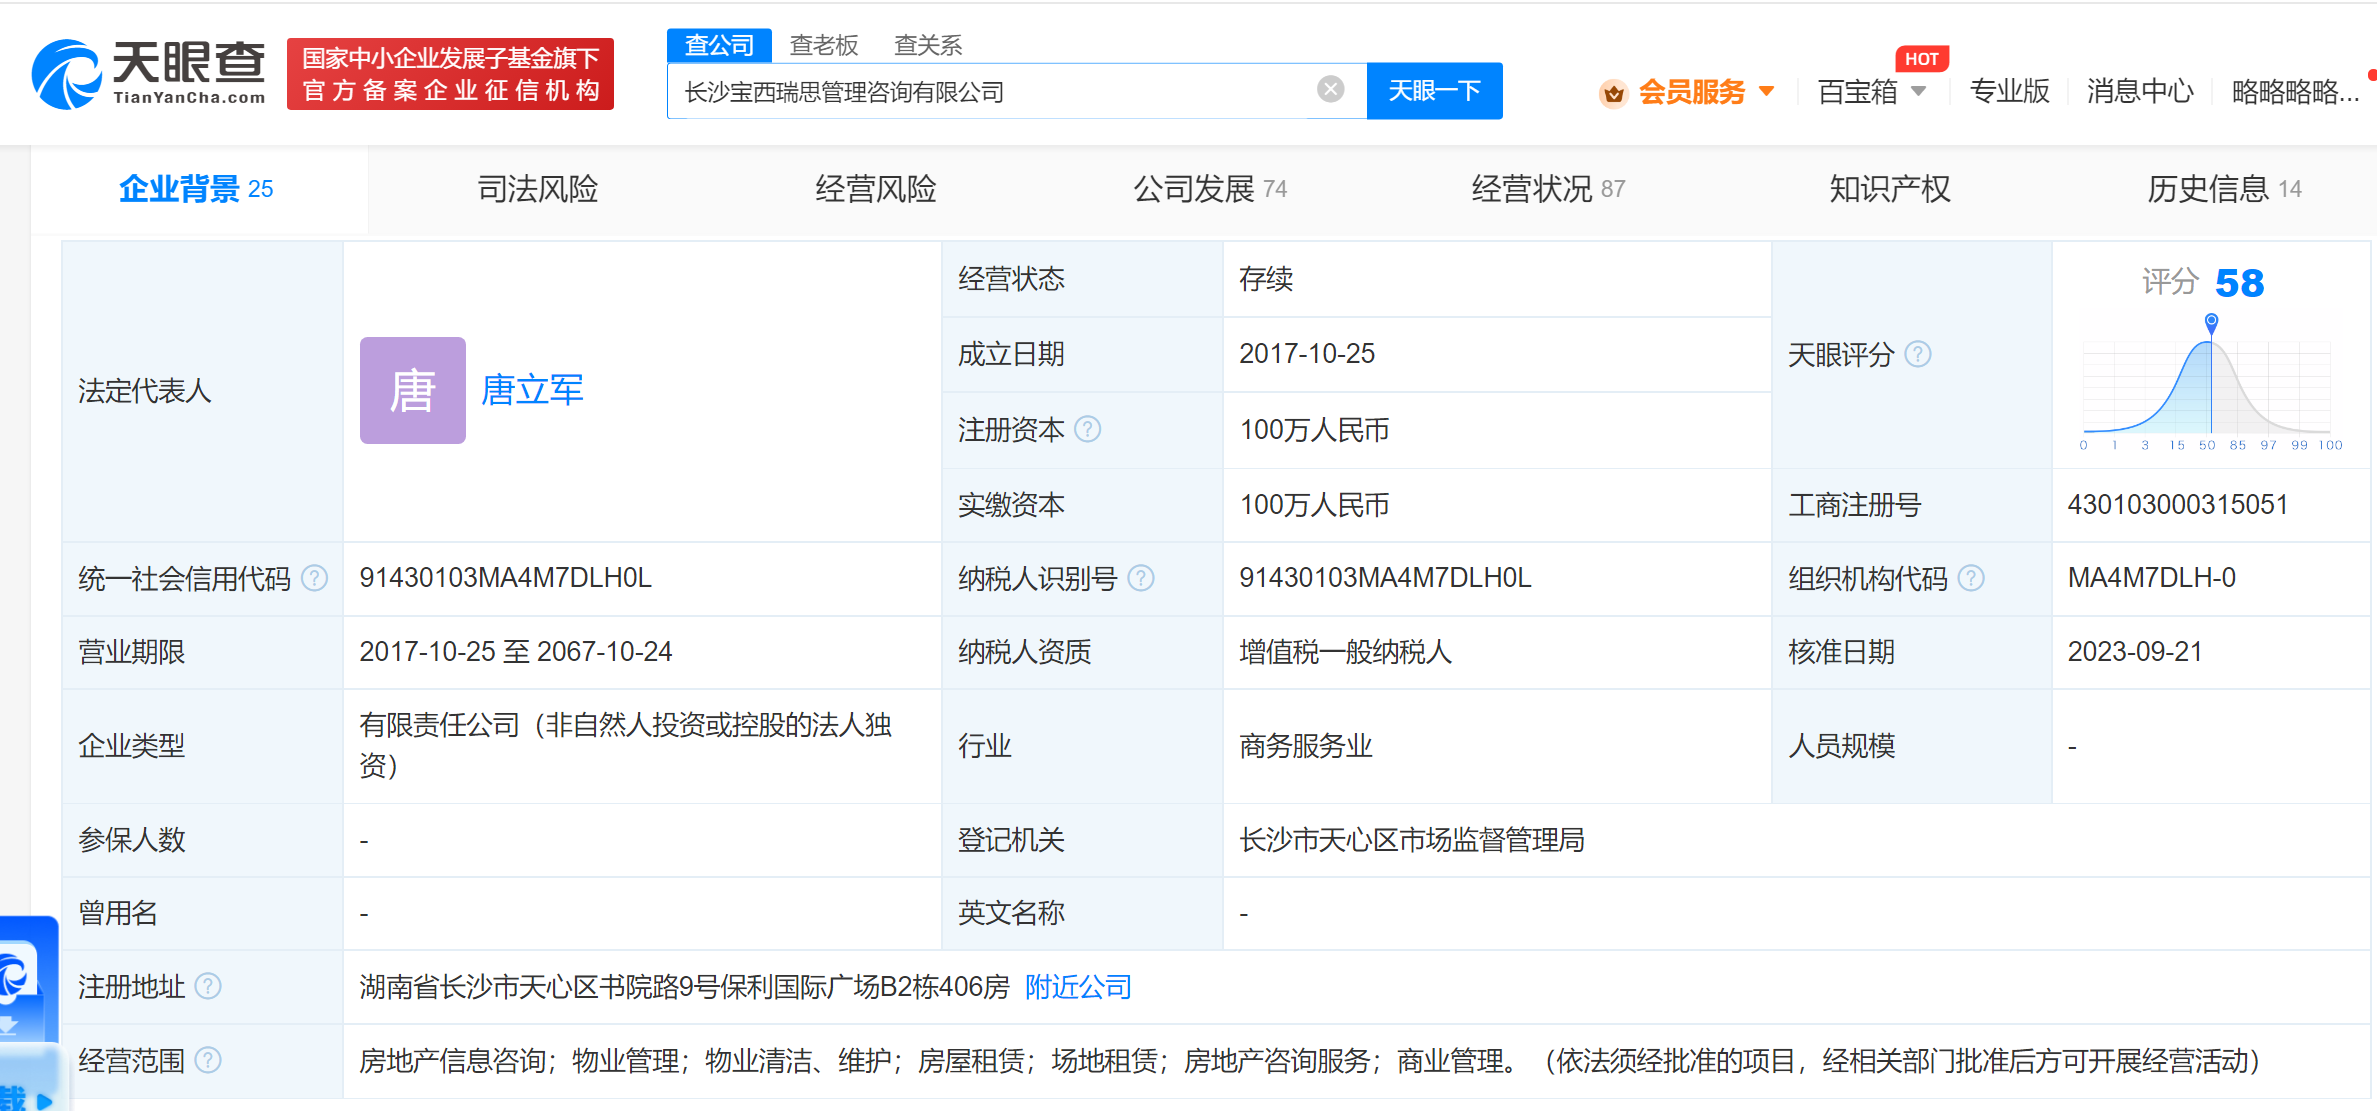
Task: Click the VIP crown icon beside 会员服务
Action: point(1613,93)
